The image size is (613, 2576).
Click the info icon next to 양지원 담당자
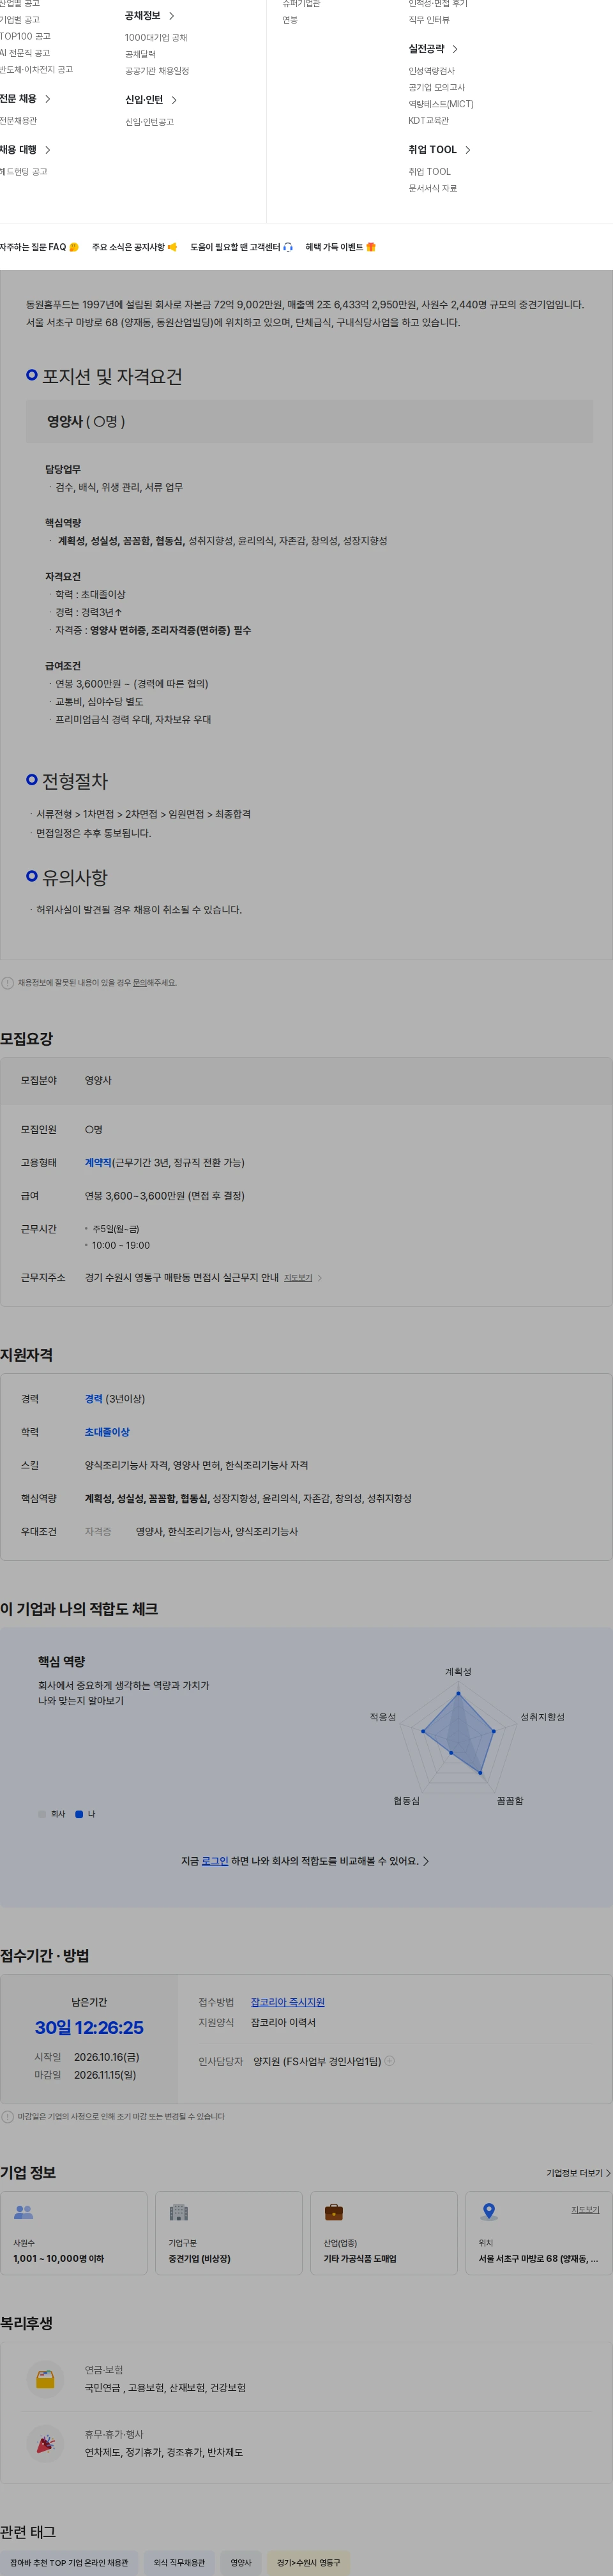pos(390,2061)
